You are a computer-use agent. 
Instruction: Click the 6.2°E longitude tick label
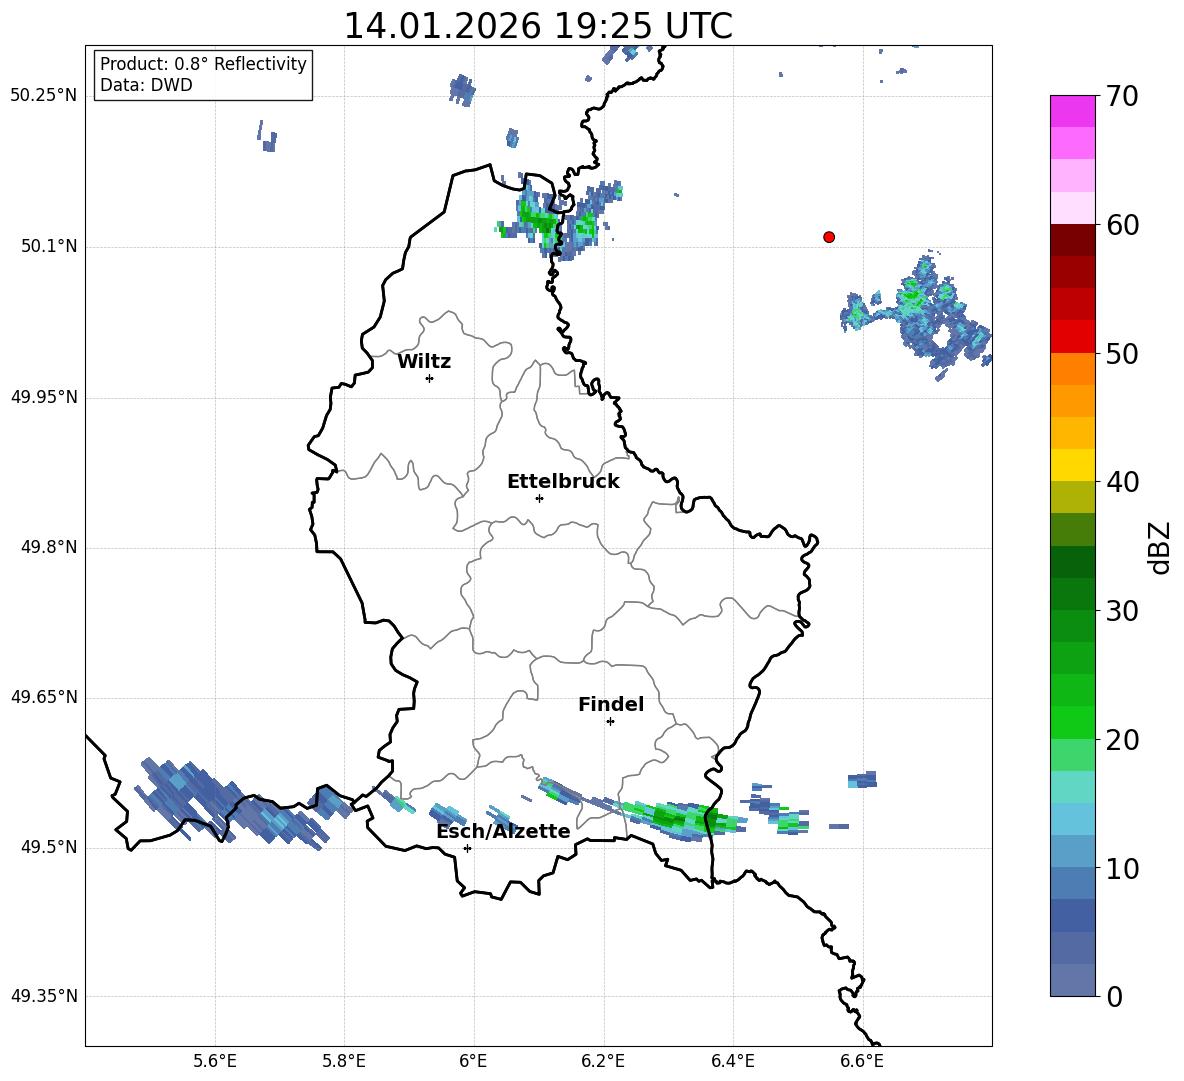pos(603,1060)
